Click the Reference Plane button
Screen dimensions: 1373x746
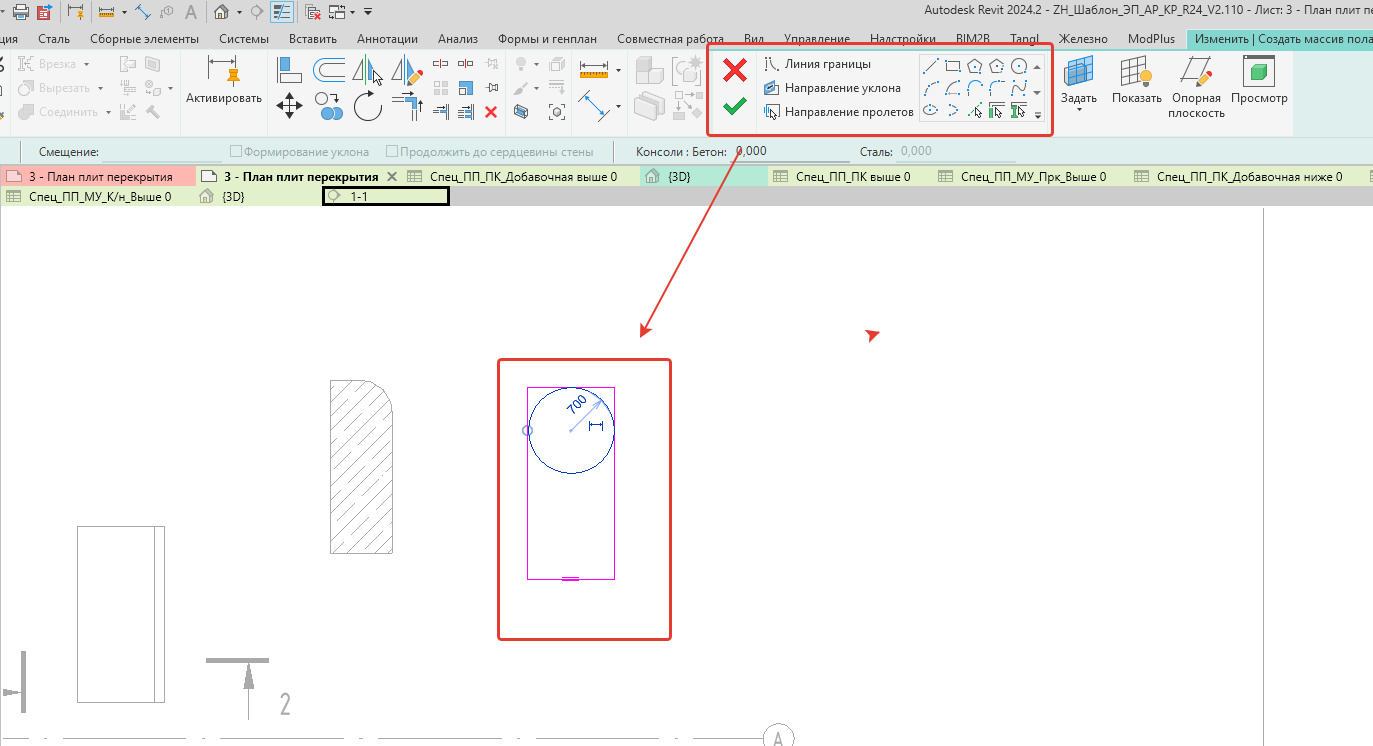pos(1196,87)
